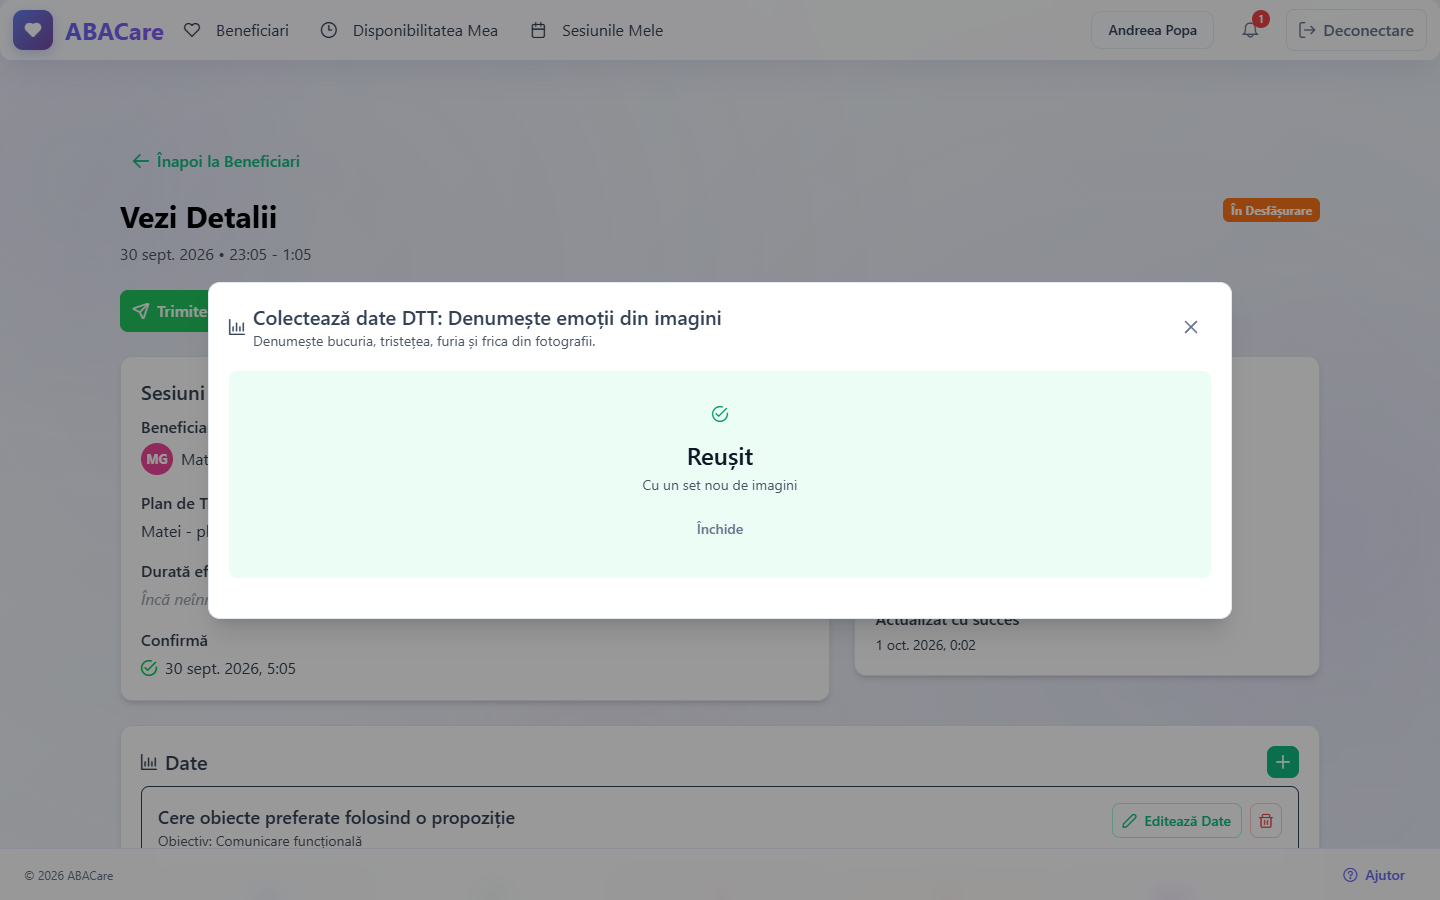Close the DTT data collection dialog

pyautogui.click(x=1191, y=327)
